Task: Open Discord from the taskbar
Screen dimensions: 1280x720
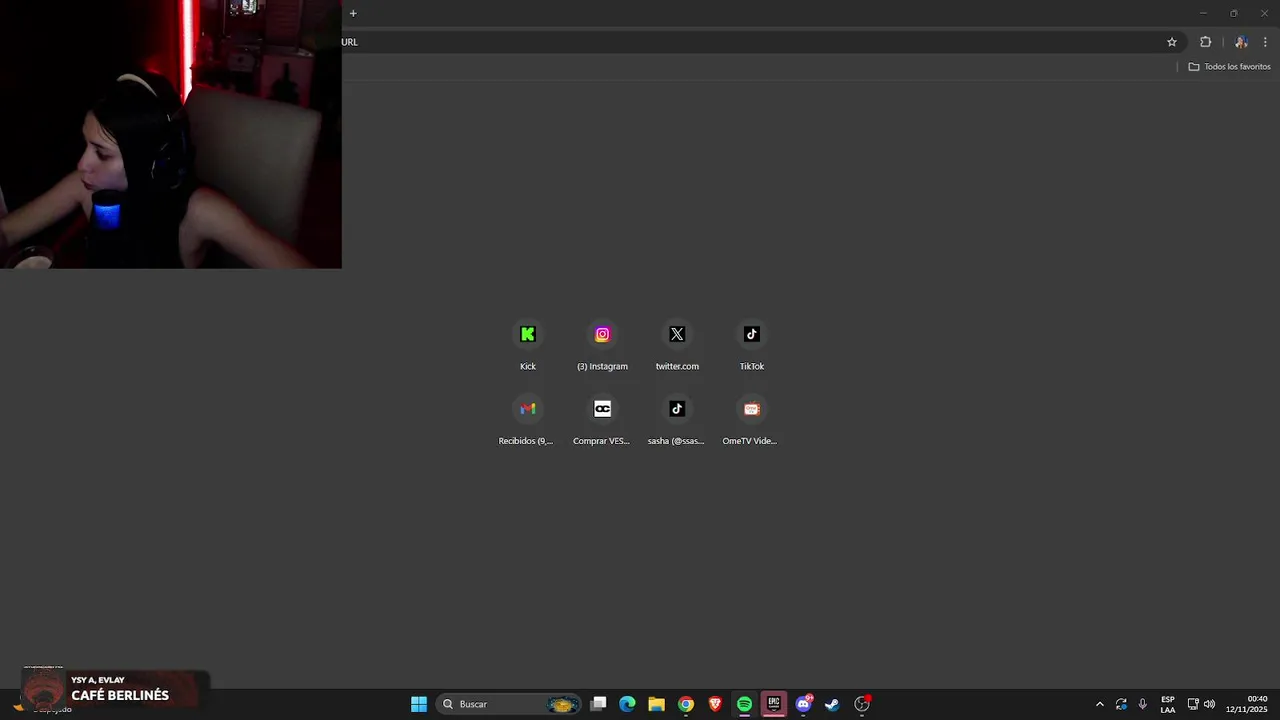Action: 803,704
